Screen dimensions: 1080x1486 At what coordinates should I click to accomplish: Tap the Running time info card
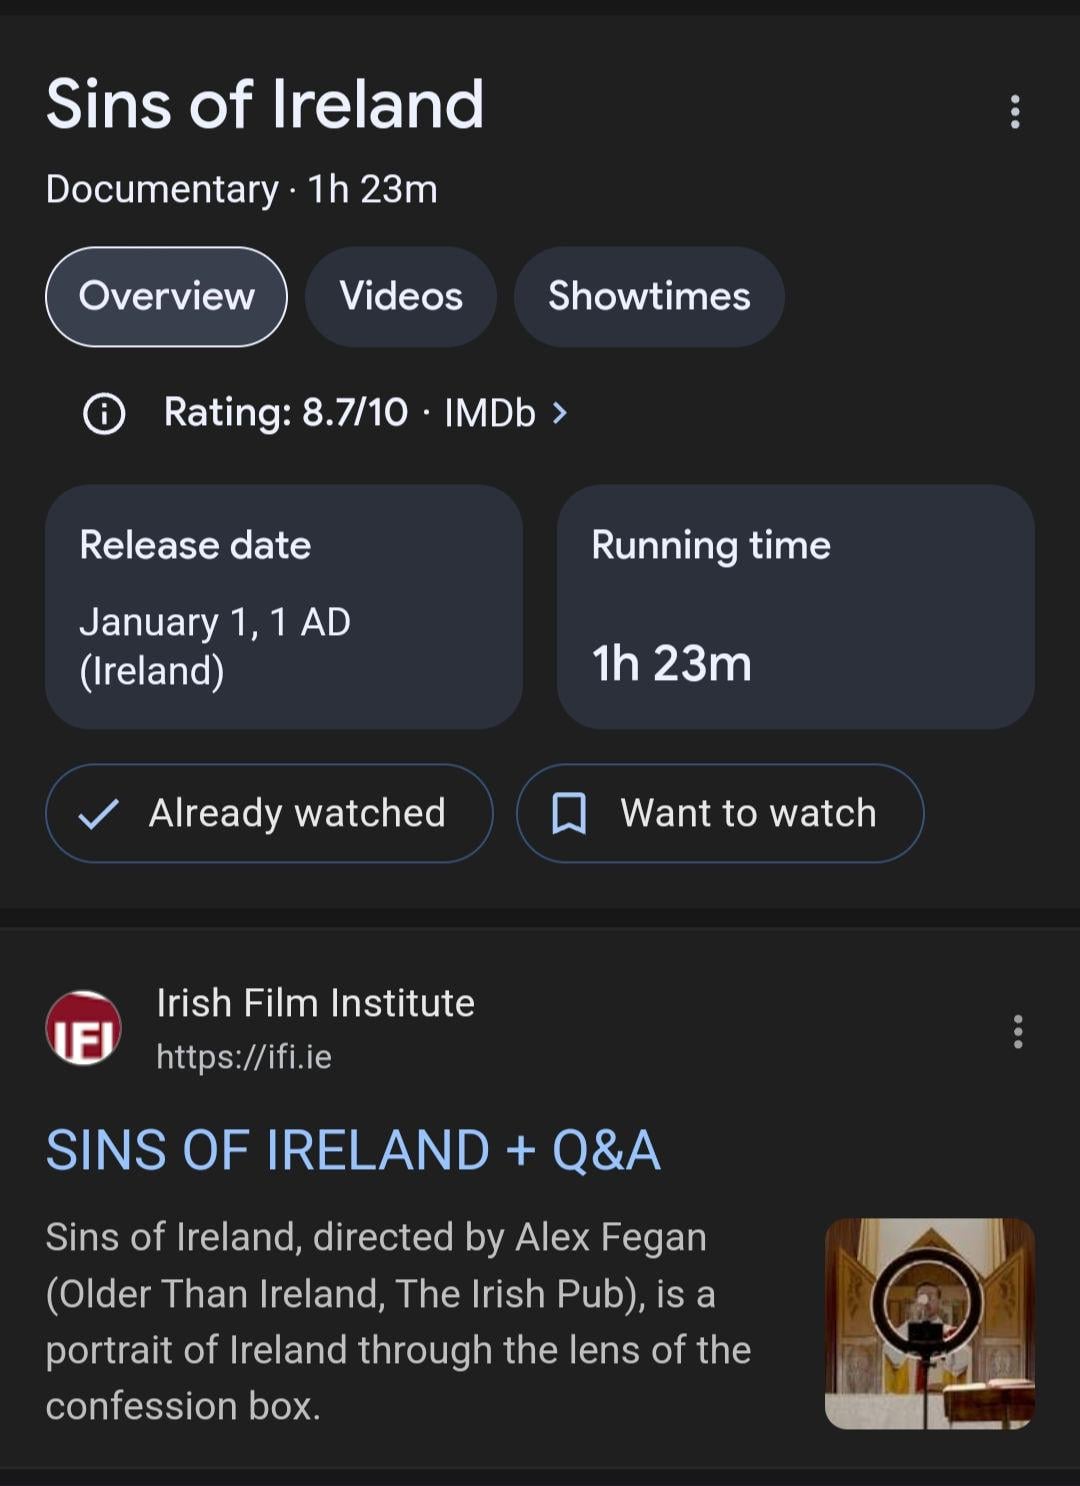tap(796, 607)
